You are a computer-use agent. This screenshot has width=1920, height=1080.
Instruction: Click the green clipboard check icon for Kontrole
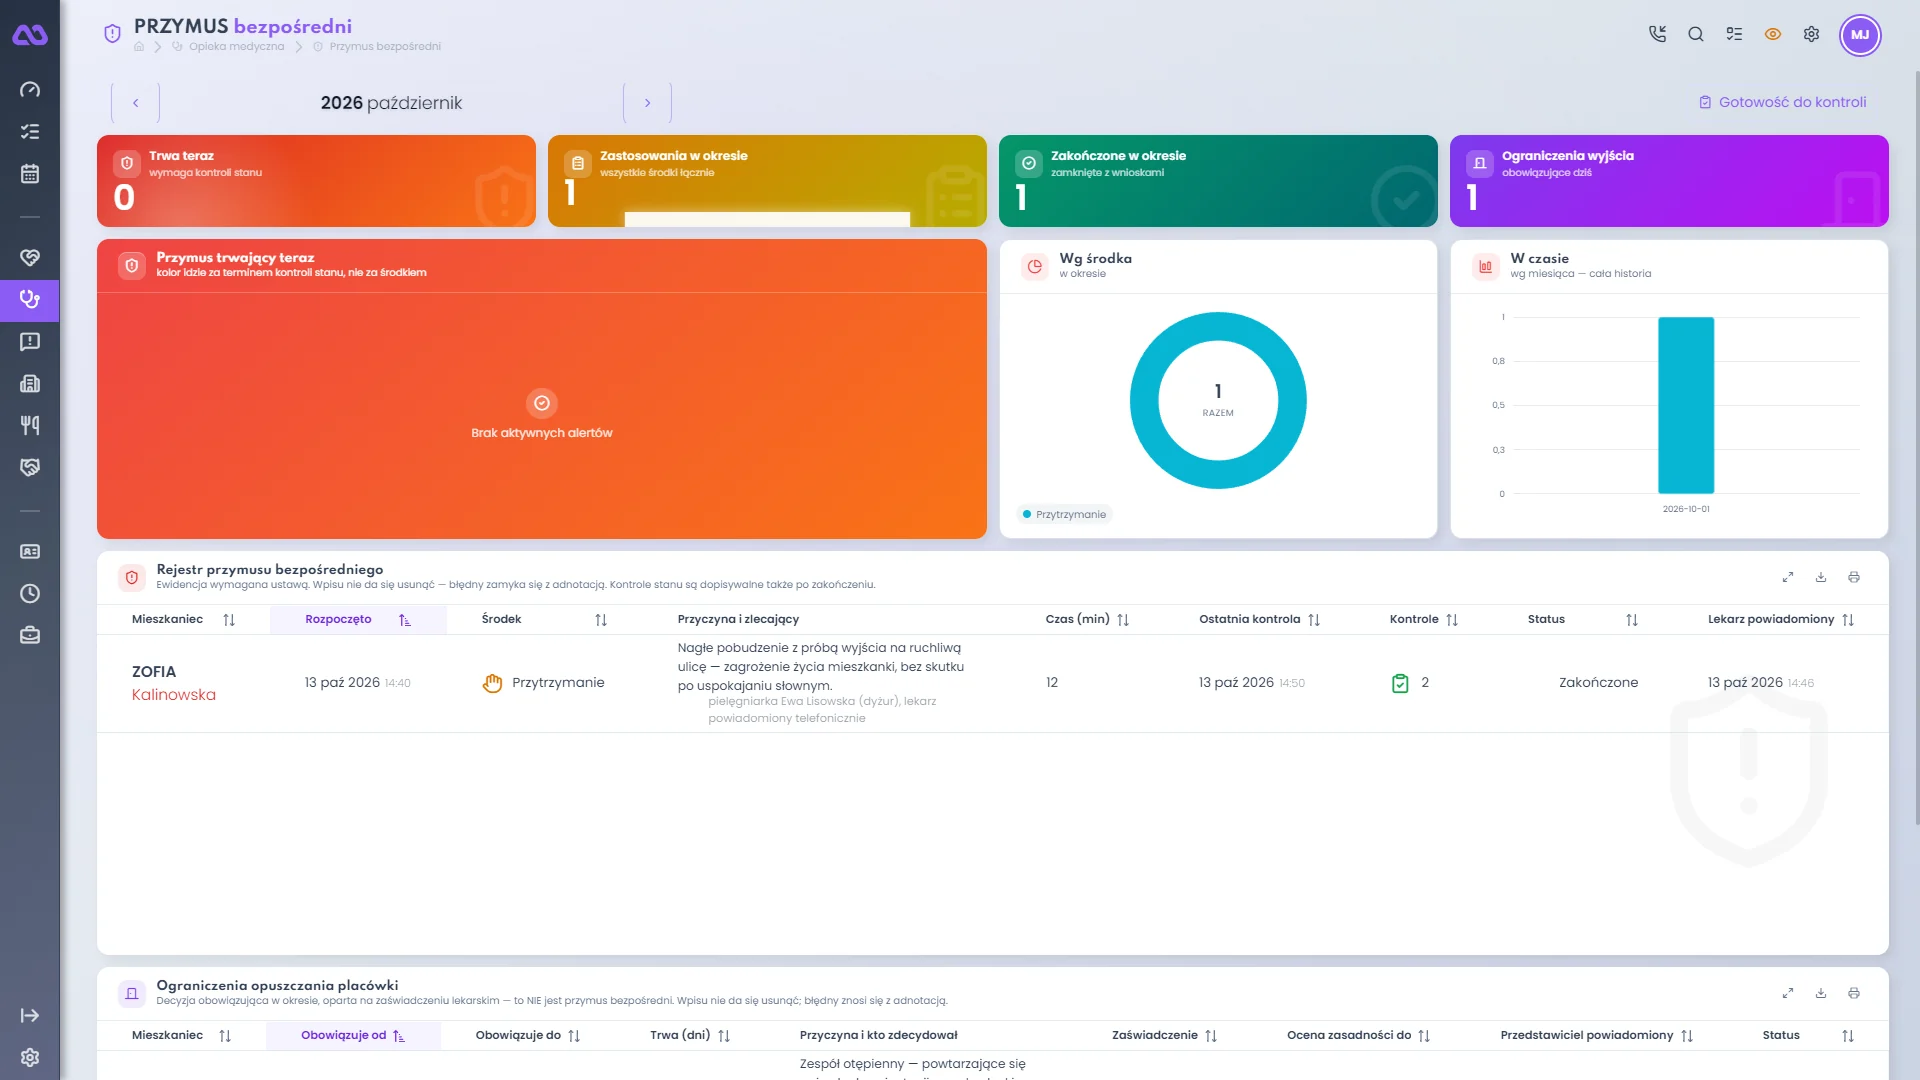click(1400, 683)
